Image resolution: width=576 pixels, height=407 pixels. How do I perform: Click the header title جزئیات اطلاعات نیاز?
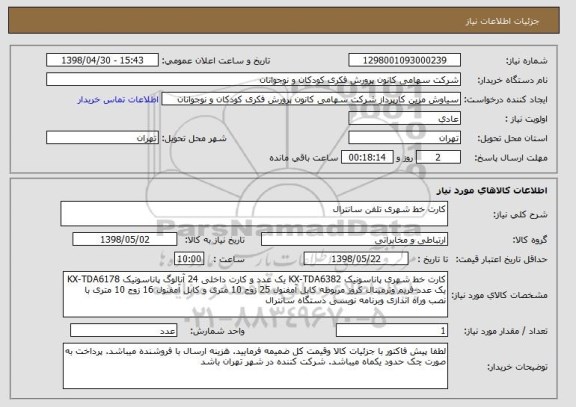coord(503,21)
